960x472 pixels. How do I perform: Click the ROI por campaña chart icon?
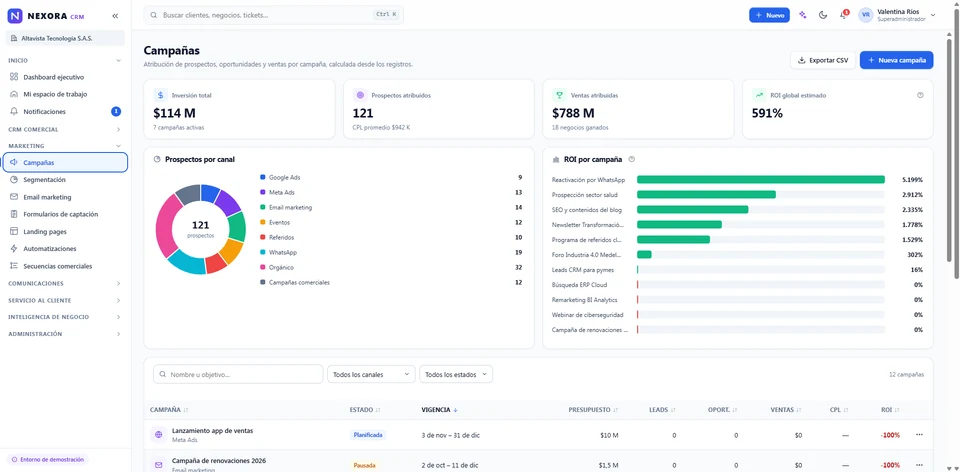click(556, 159)
